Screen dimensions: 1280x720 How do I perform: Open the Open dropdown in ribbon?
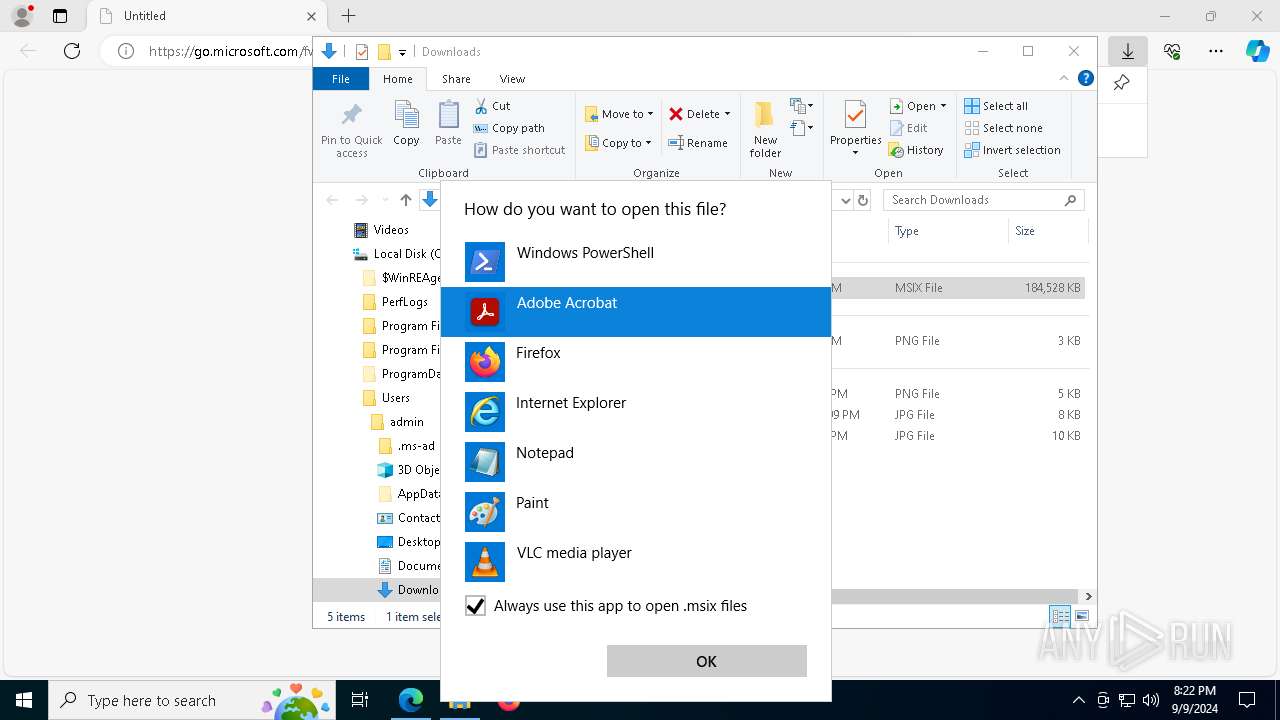[918, 106]
